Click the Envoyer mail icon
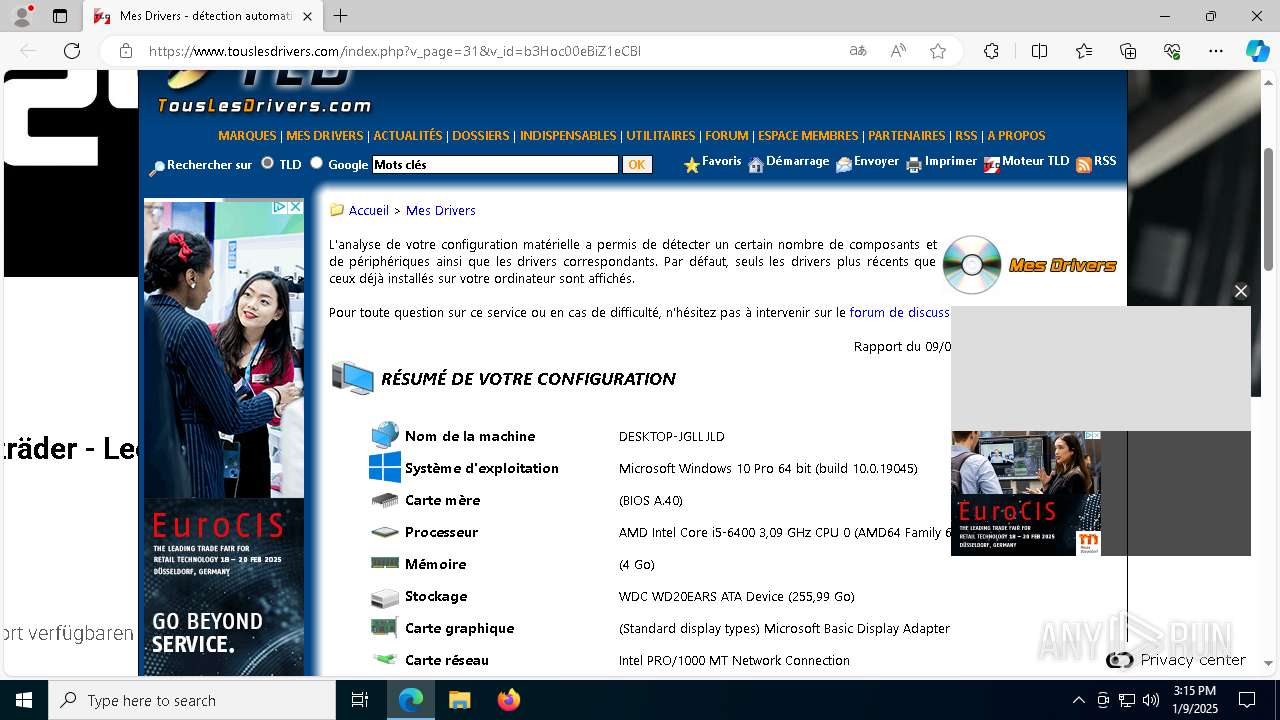This screenshot has width=1280, height=720. click(x=844, y=165)
